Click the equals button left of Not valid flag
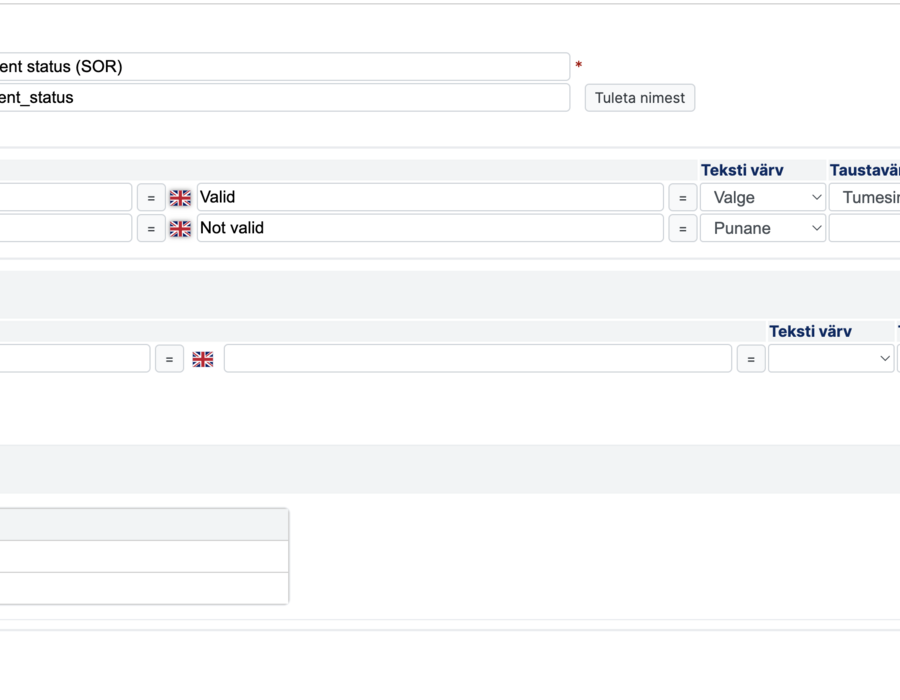The width and height of the screenshot is (900, 700). point(151,229)
